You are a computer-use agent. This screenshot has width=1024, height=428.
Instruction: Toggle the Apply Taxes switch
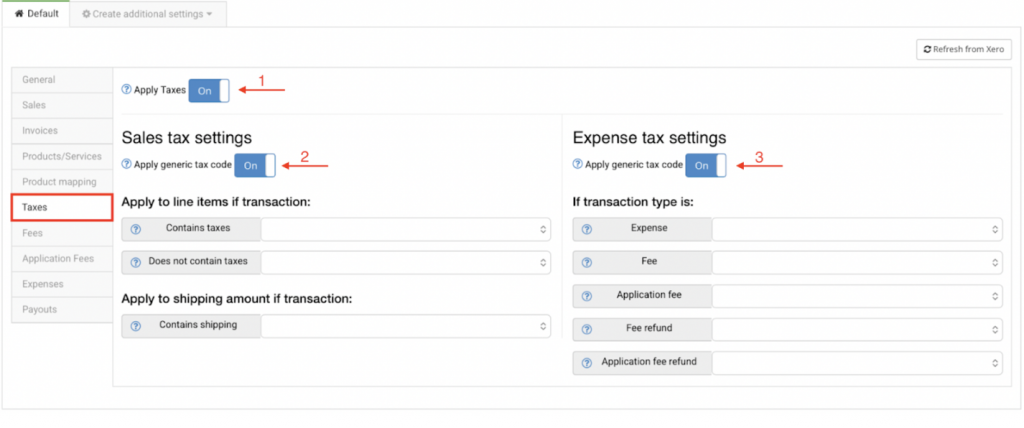click(208, 90)
